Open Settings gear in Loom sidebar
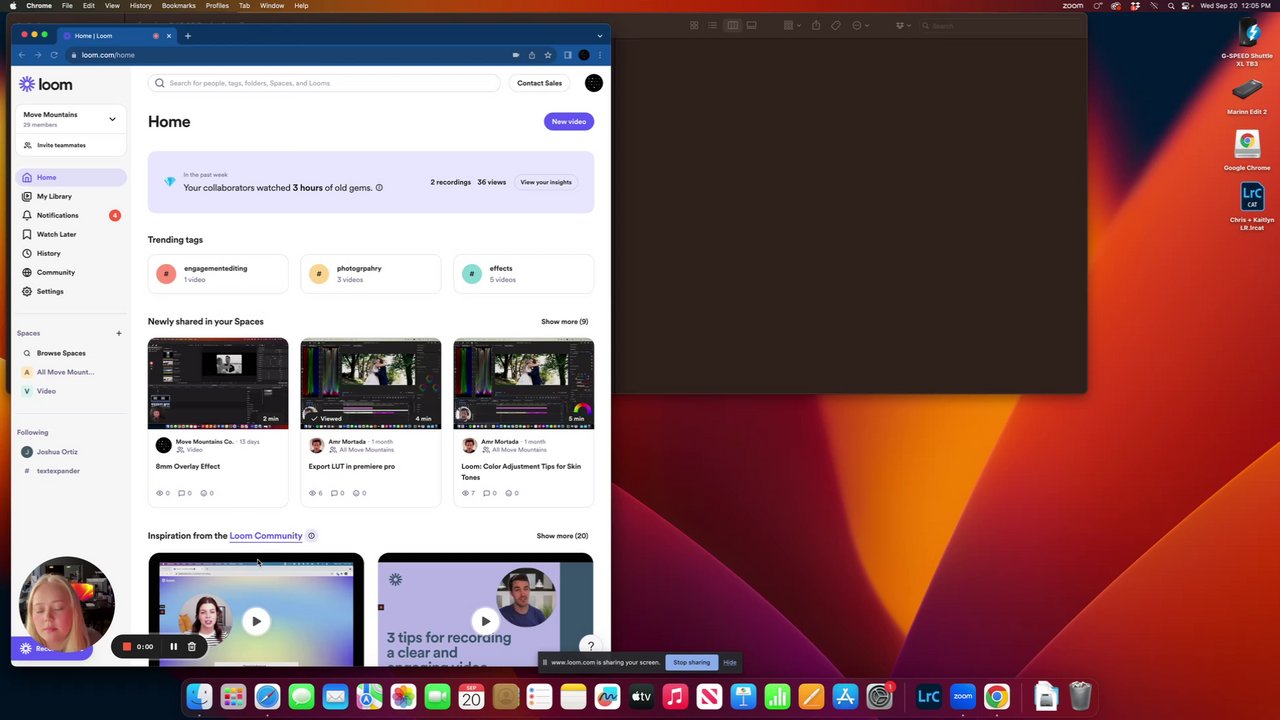 pyautogui.click(x=70, y=291)
